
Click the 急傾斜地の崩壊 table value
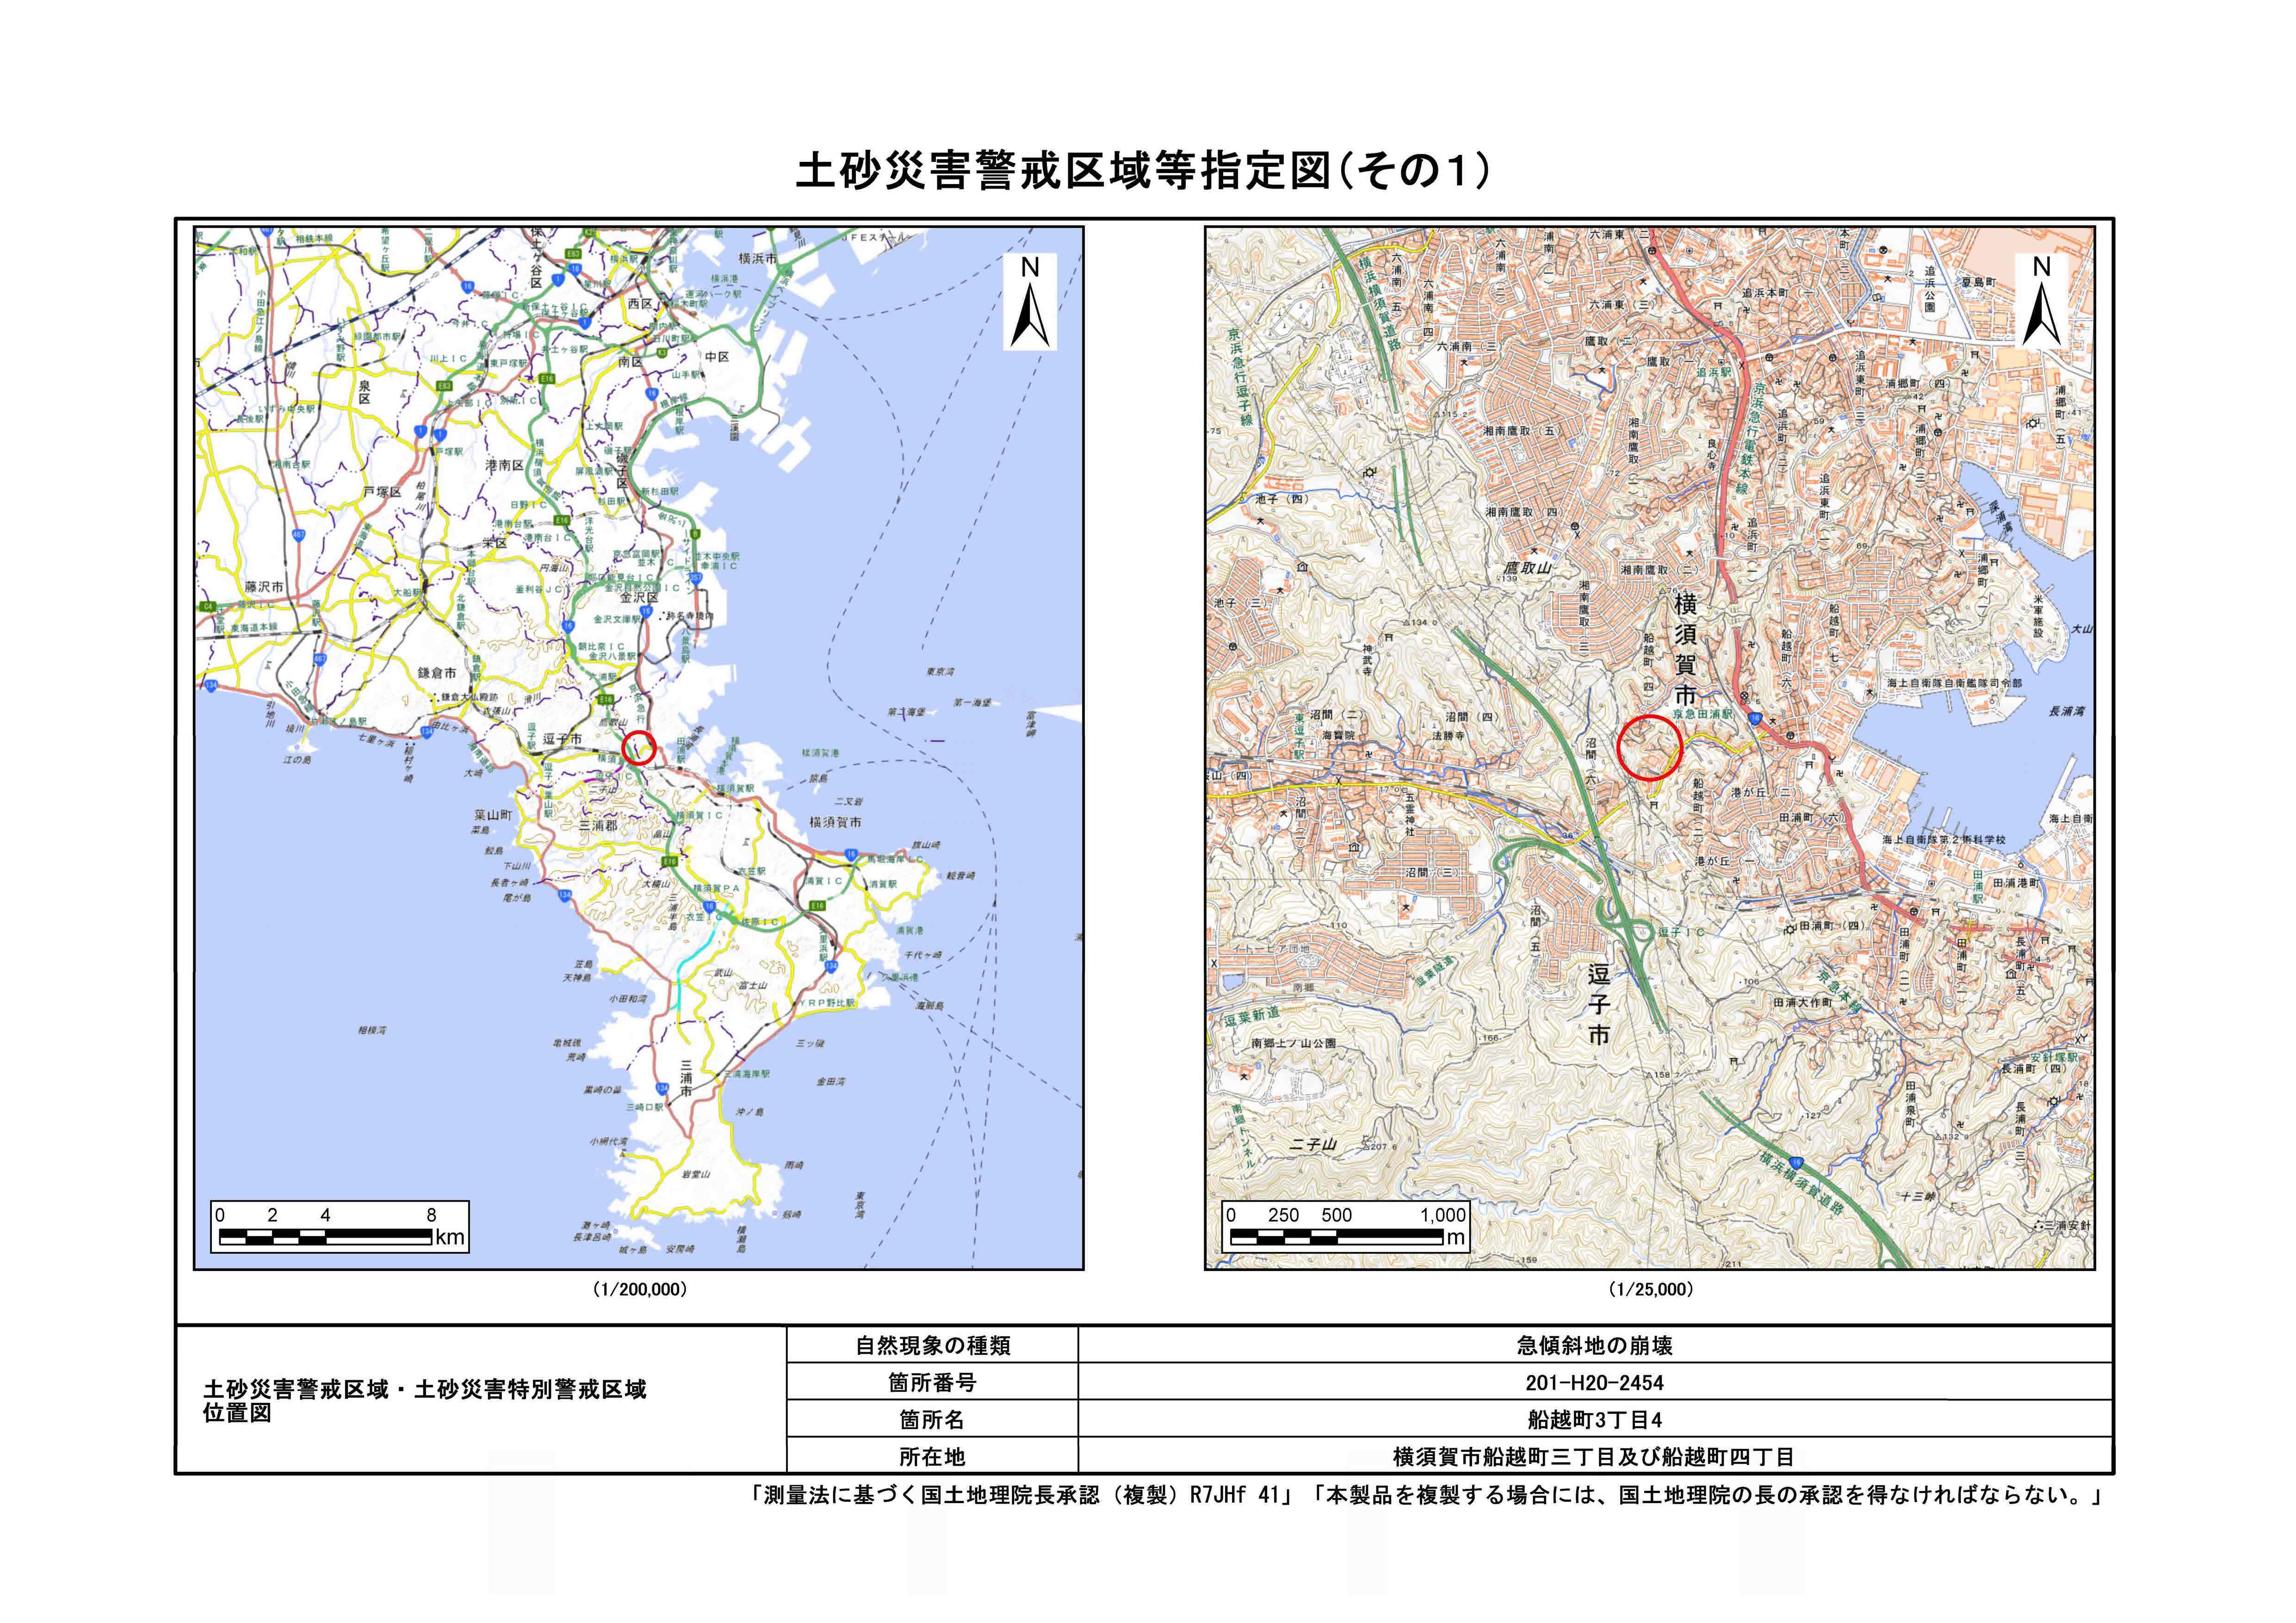[1594, 1345]
